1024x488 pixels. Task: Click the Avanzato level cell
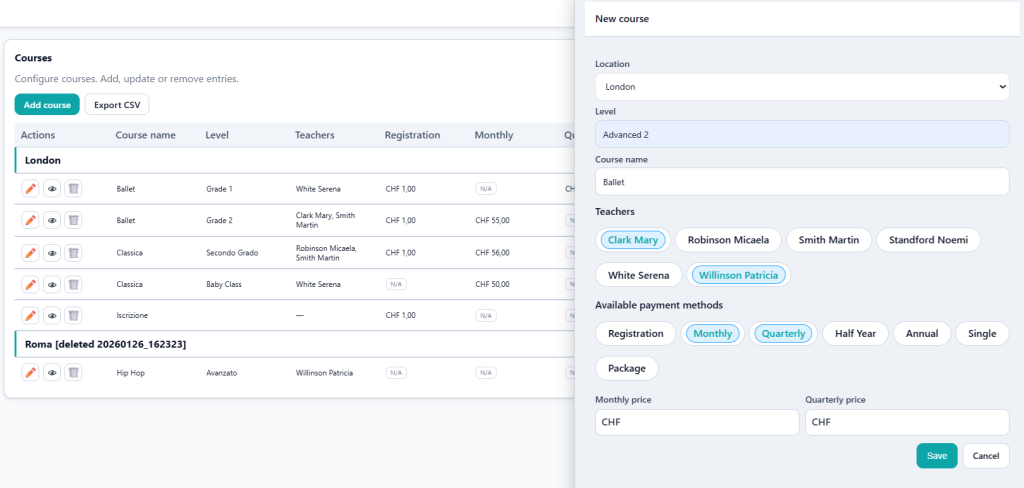coord(221,373)
